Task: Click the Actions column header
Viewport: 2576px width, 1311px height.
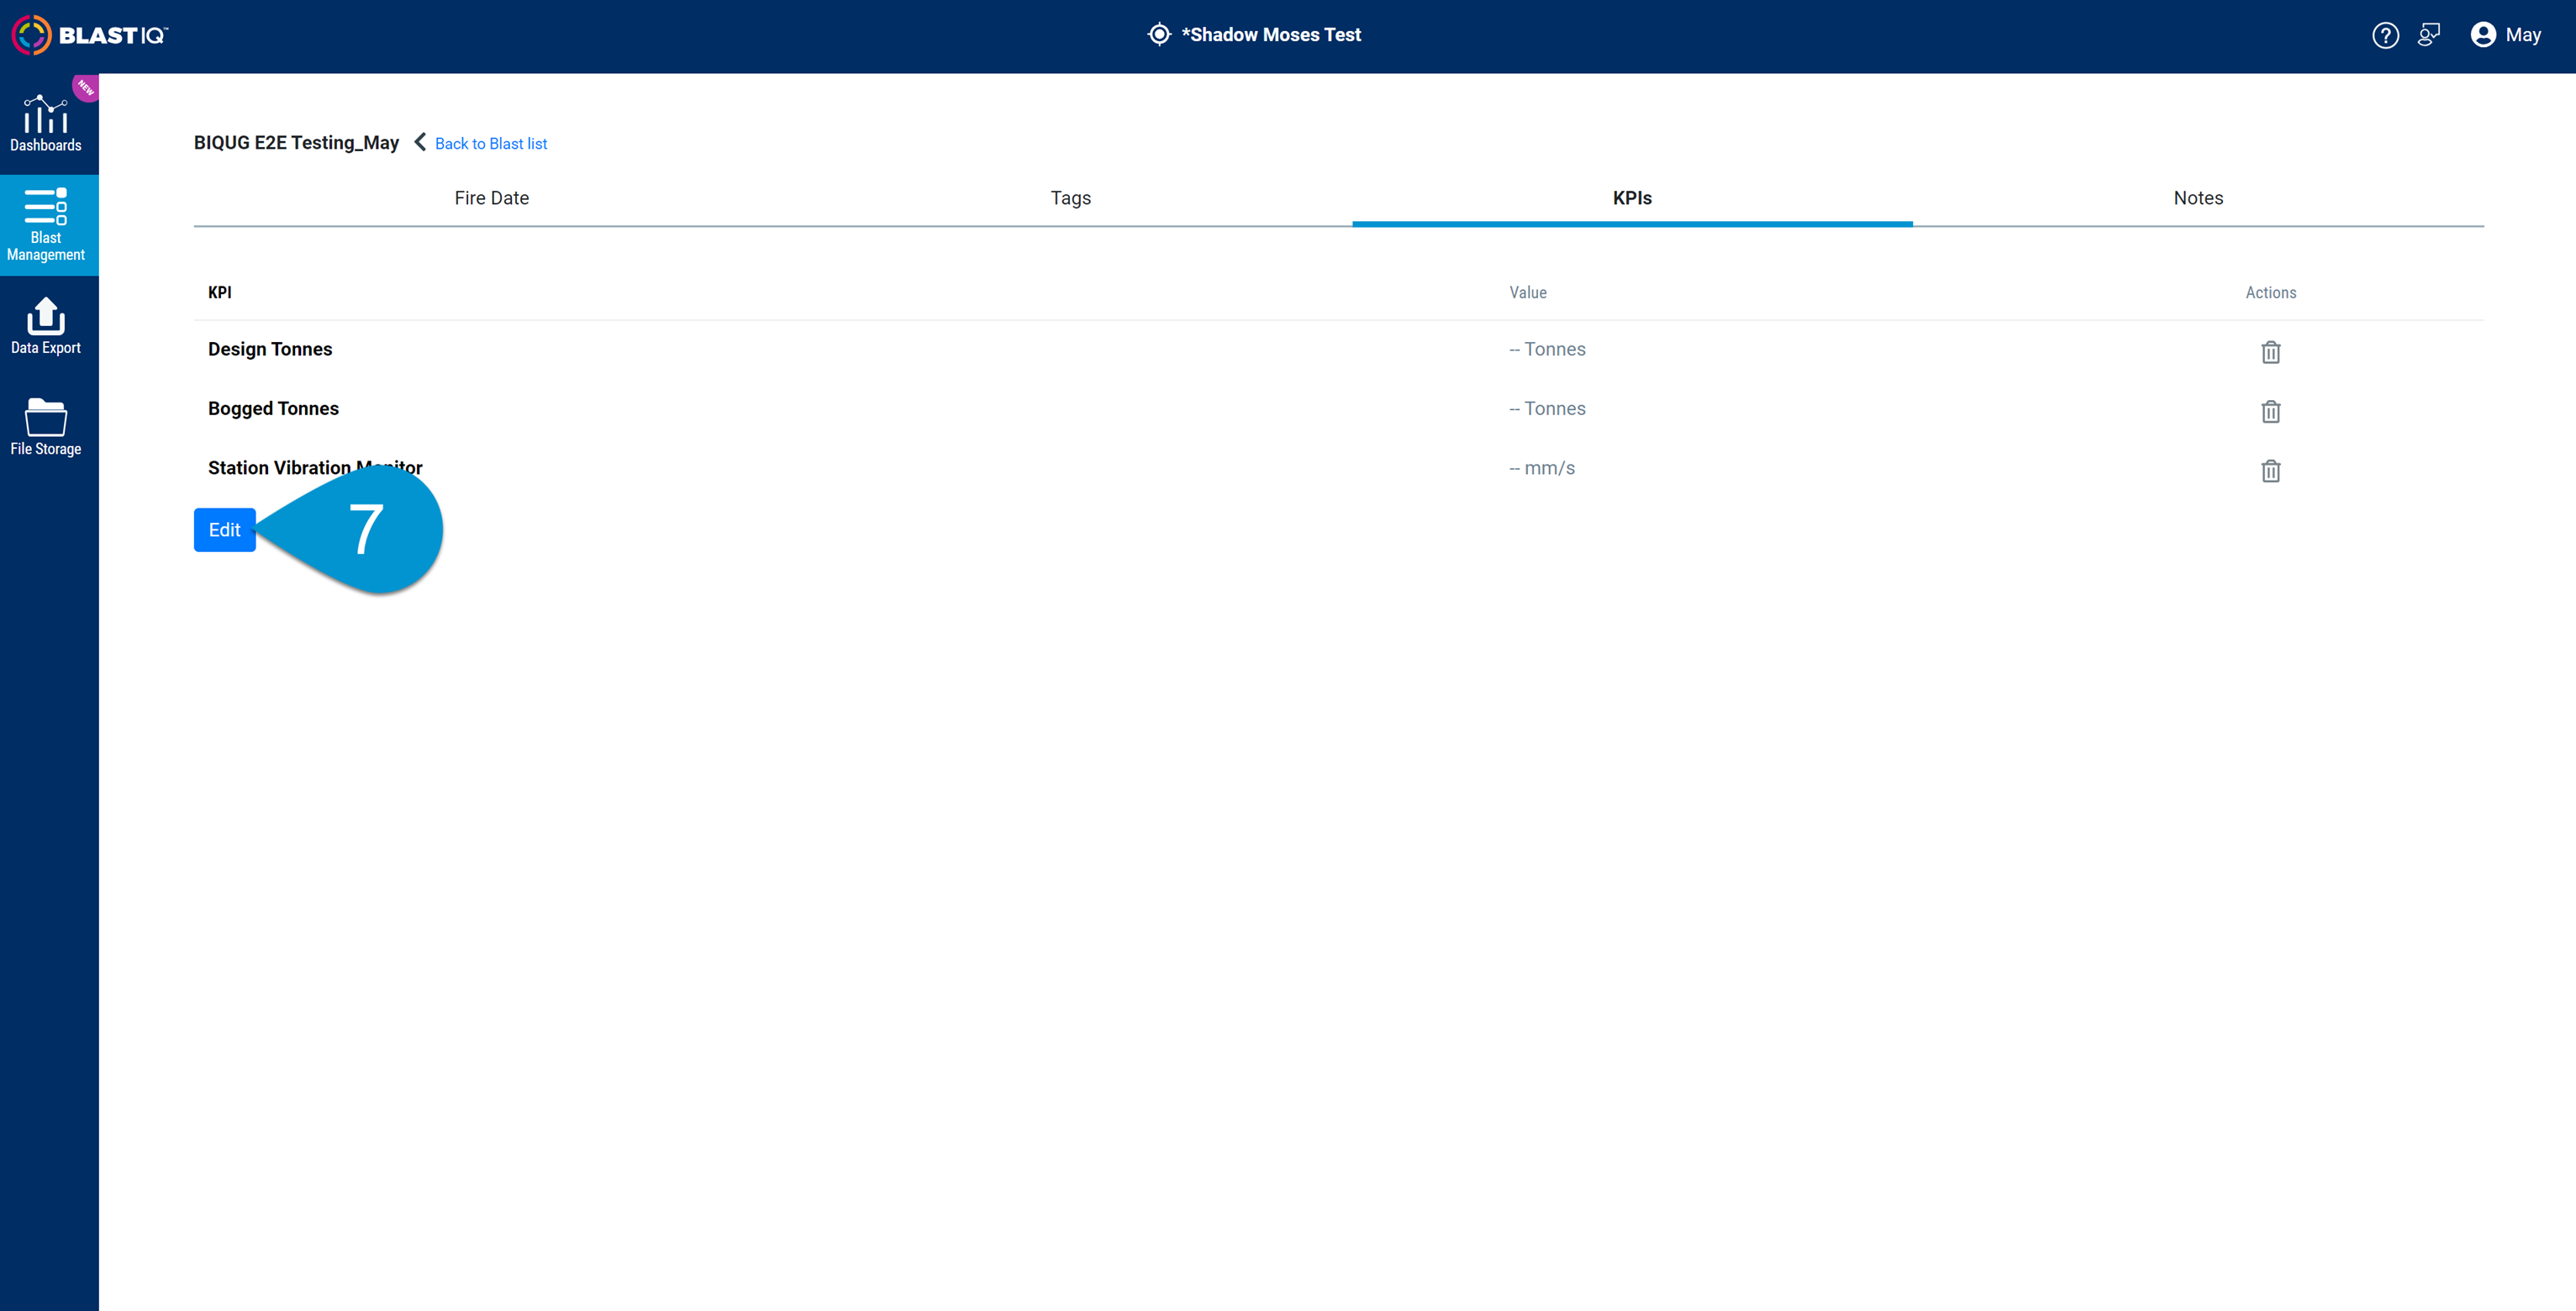Action: [2270, 292]
